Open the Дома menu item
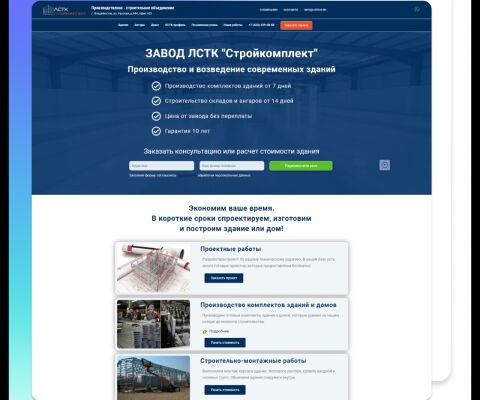The image size is (480, 400). [x=155, y=25]
